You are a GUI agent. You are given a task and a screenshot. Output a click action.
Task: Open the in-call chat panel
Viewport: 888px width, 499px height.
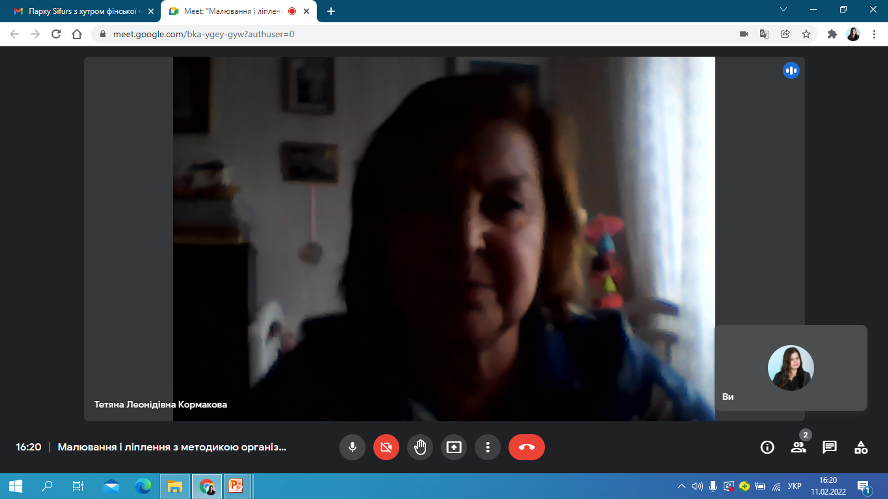(x=830, y=447)
